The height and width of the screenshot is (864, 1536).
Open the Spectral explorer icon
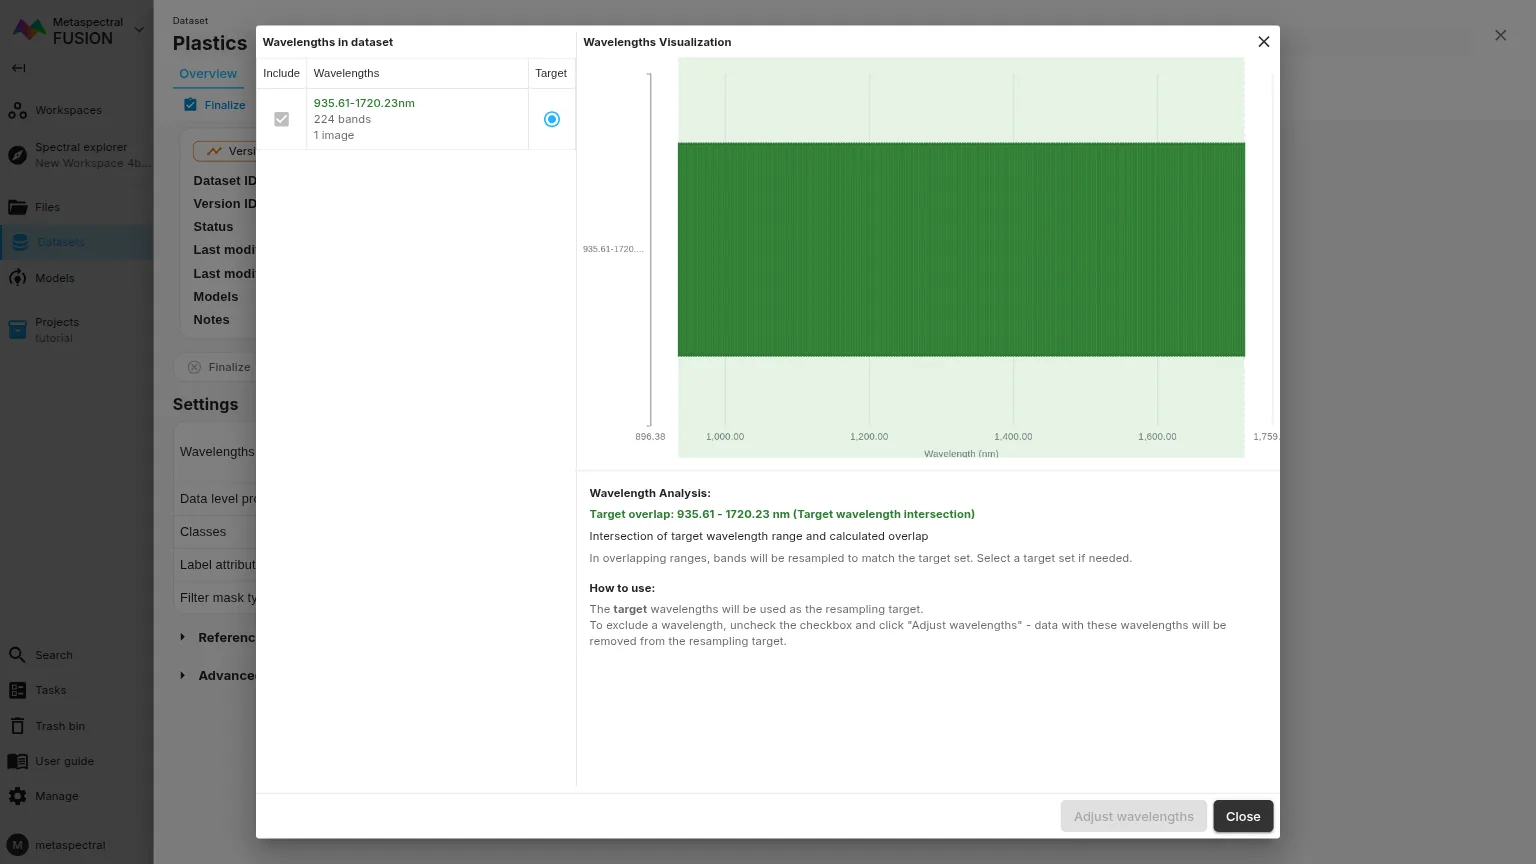click(18, 155)
